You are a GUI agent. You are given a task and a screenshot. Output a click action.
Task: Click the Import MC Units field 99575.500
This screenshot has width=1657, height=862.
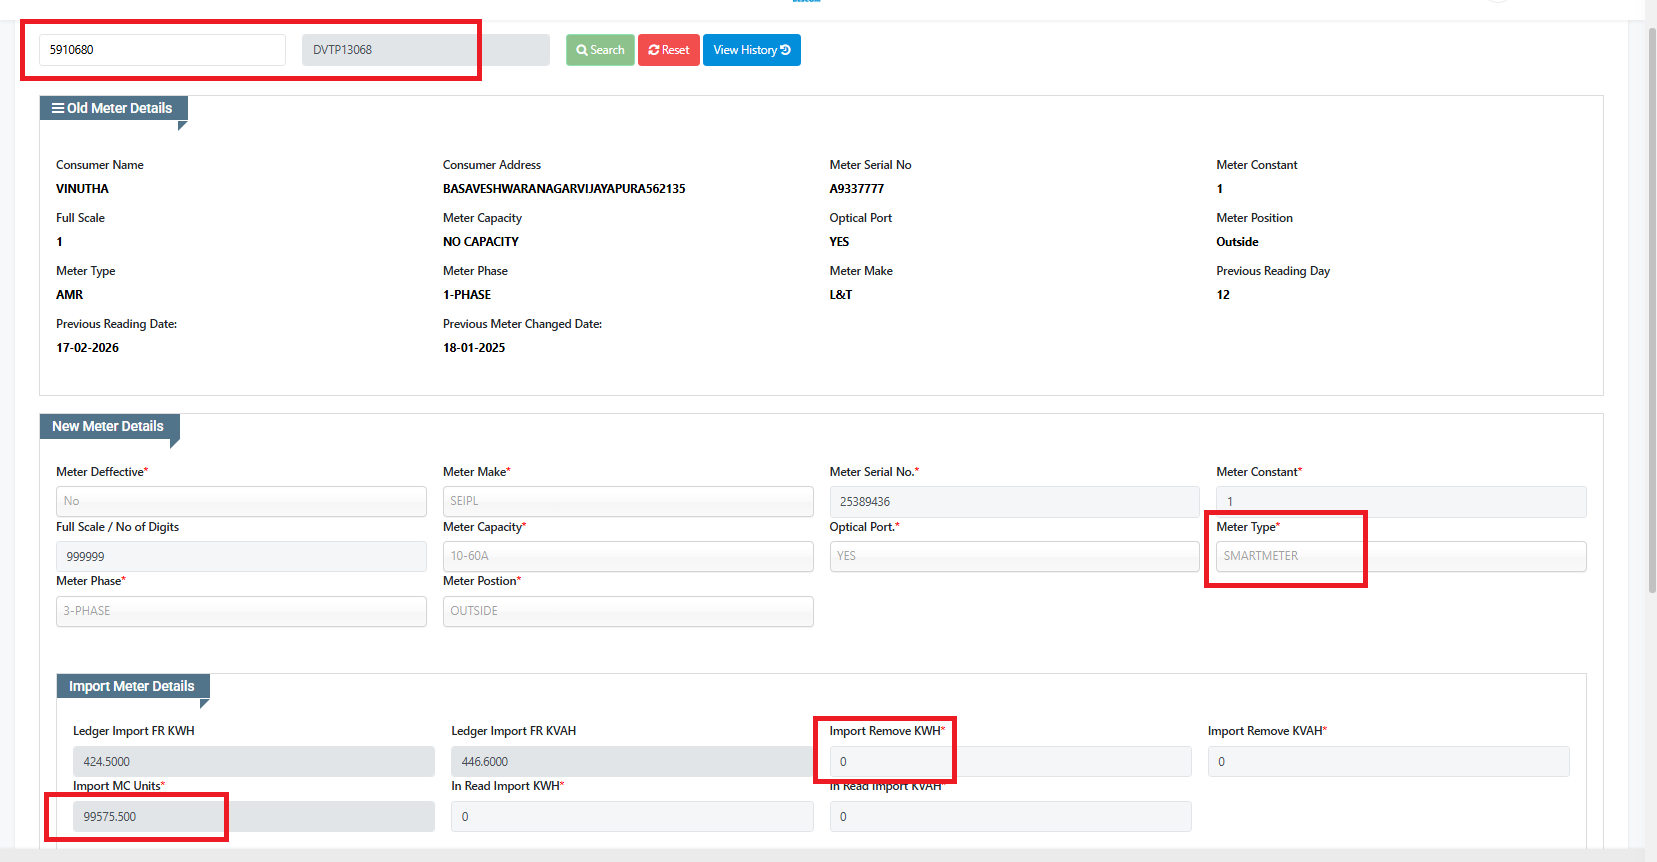pos(253,817)
